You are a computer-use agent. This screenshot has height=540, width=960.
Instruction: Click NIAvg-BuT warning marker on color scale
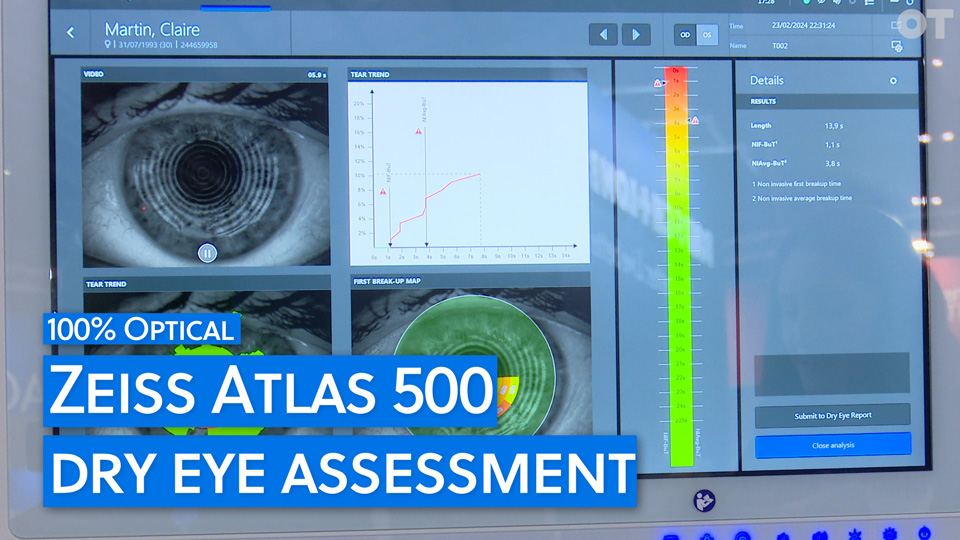(x=695, y=121)
